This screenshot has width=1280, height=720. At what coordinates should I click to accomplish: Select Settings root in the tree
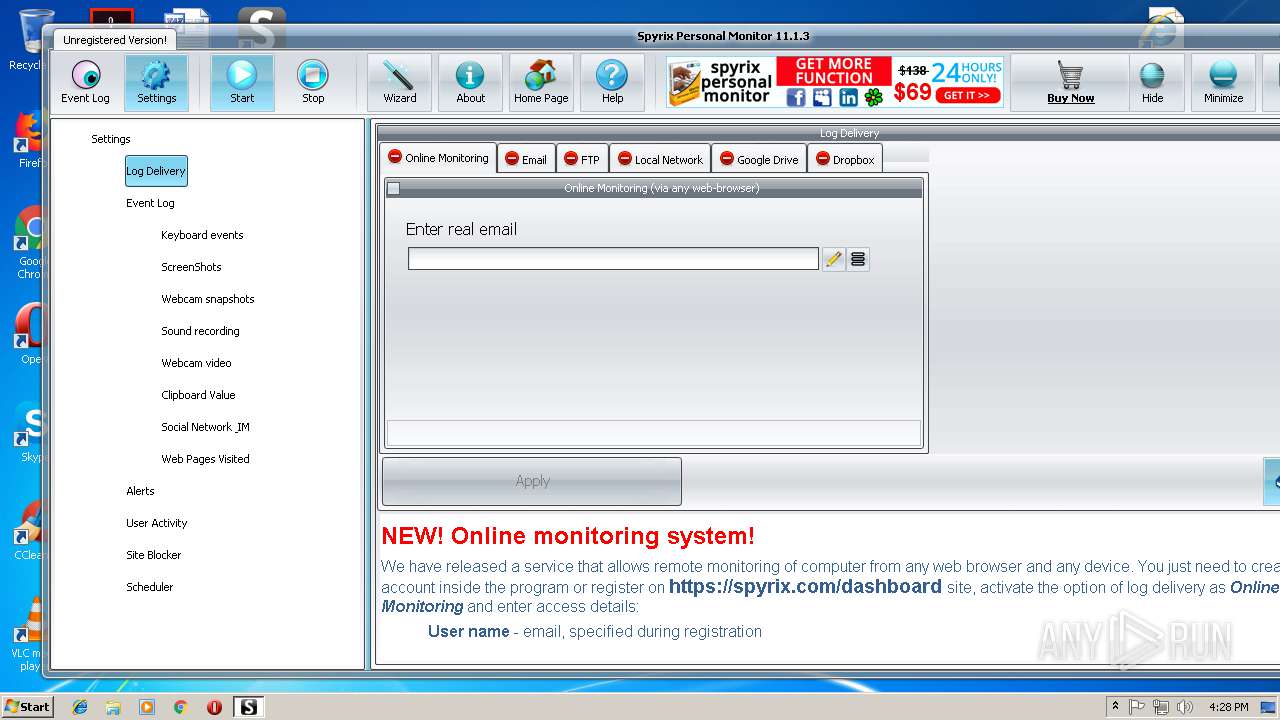[x=111, y=139]
